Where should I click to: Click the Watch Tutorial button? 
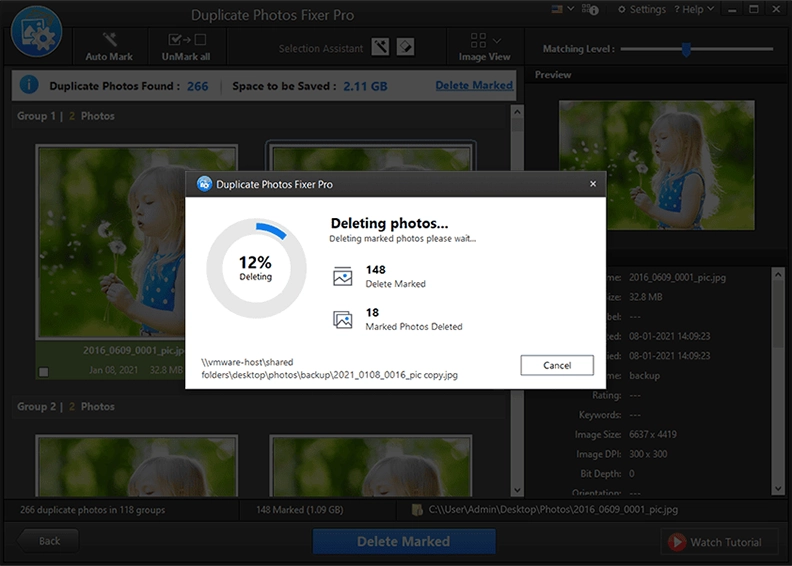(x=719, y=542)
